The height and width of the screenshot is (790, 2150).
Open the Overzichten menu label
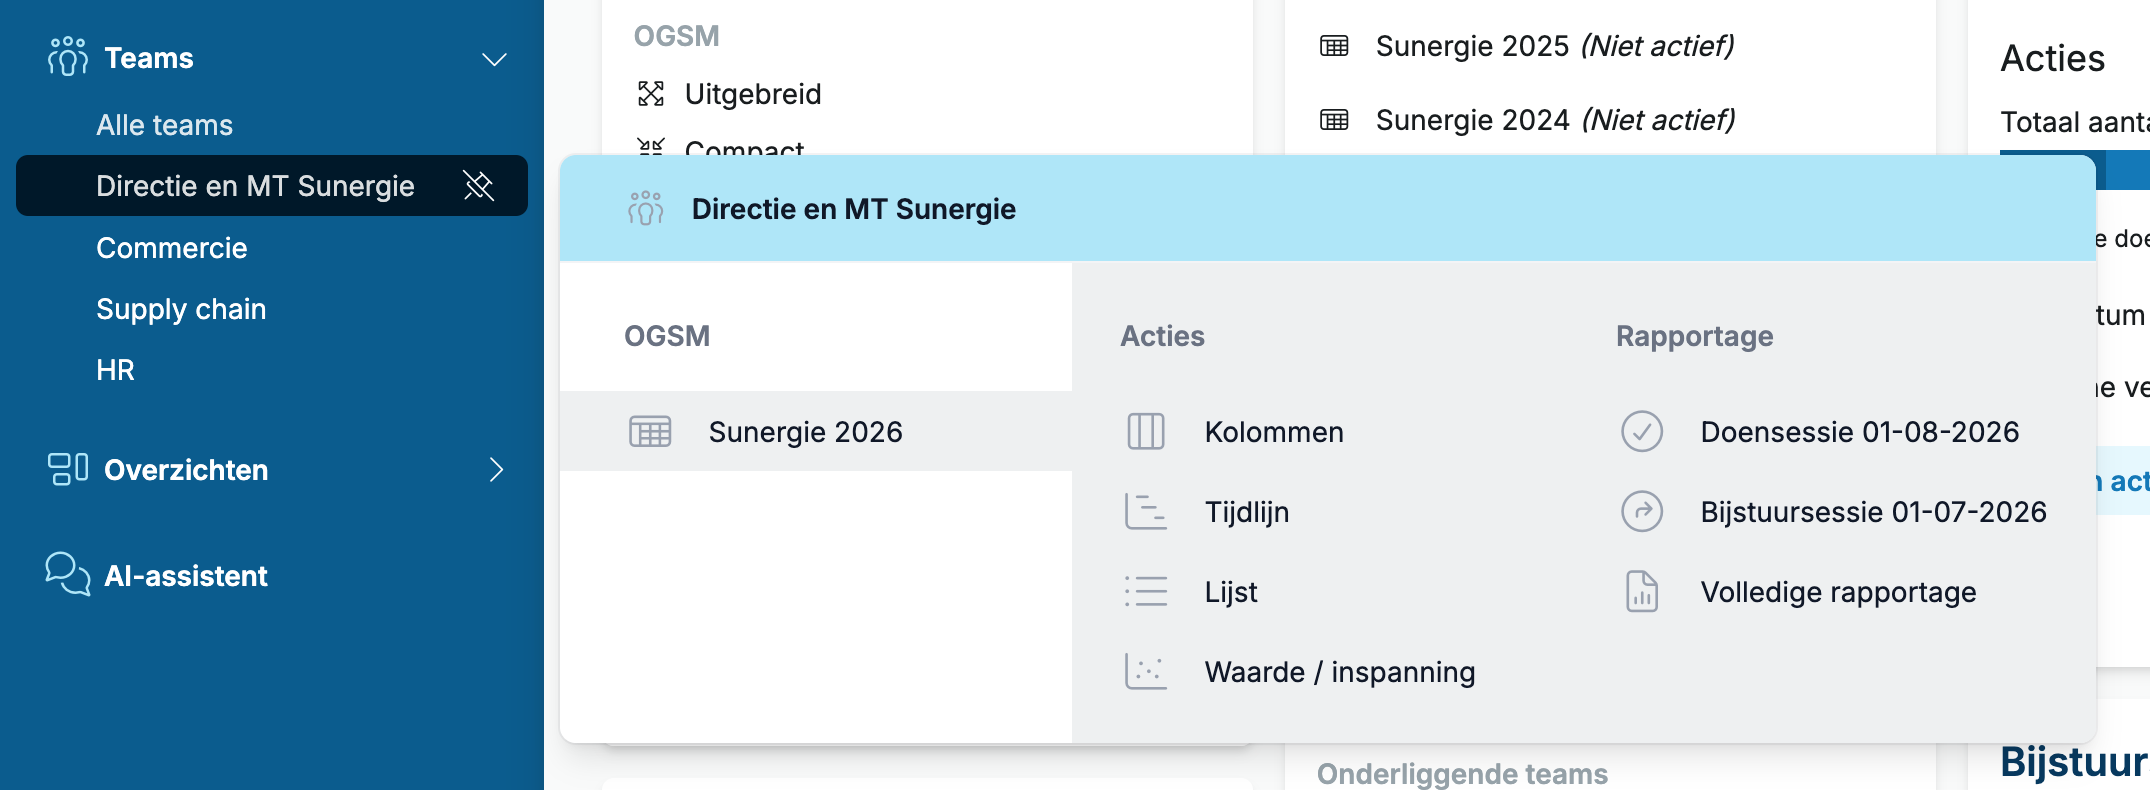click(186, 470)
